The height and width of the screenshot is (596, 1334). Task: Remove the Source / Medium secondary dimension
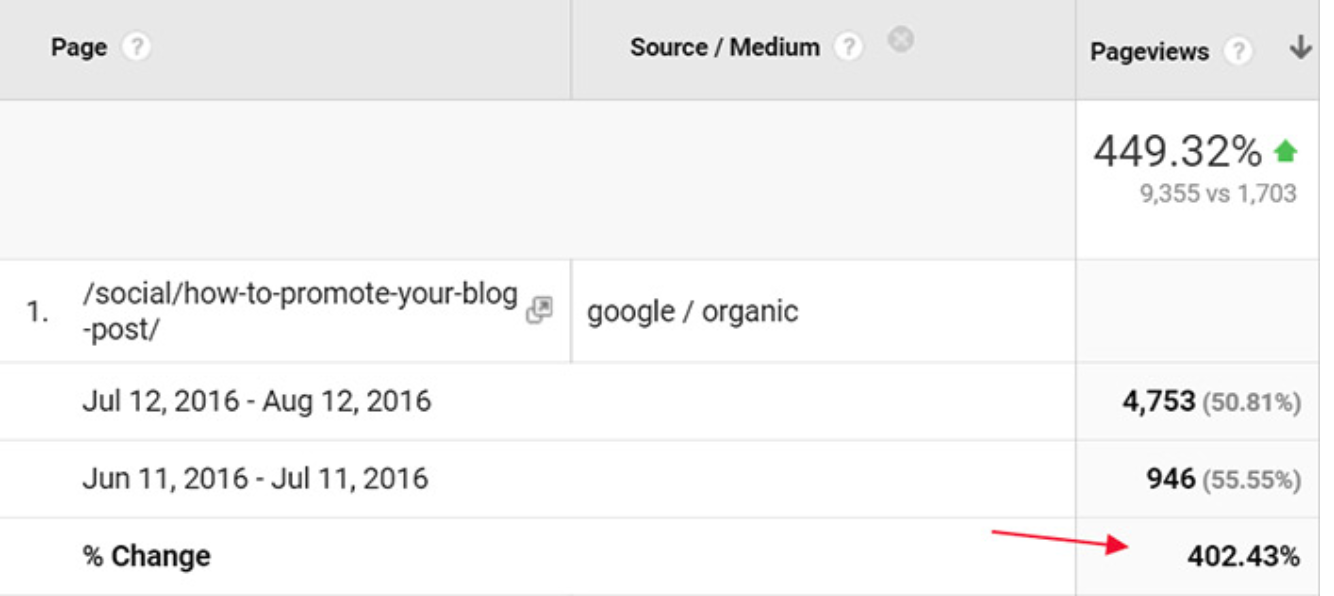tap(901, 40)
